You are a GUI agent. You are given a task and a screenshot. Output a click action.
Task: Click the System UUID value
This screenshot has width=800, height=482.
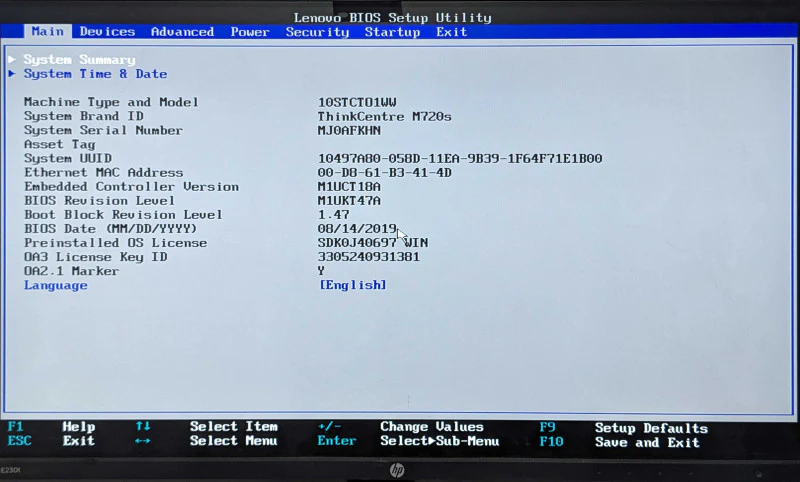coord(460,159)
